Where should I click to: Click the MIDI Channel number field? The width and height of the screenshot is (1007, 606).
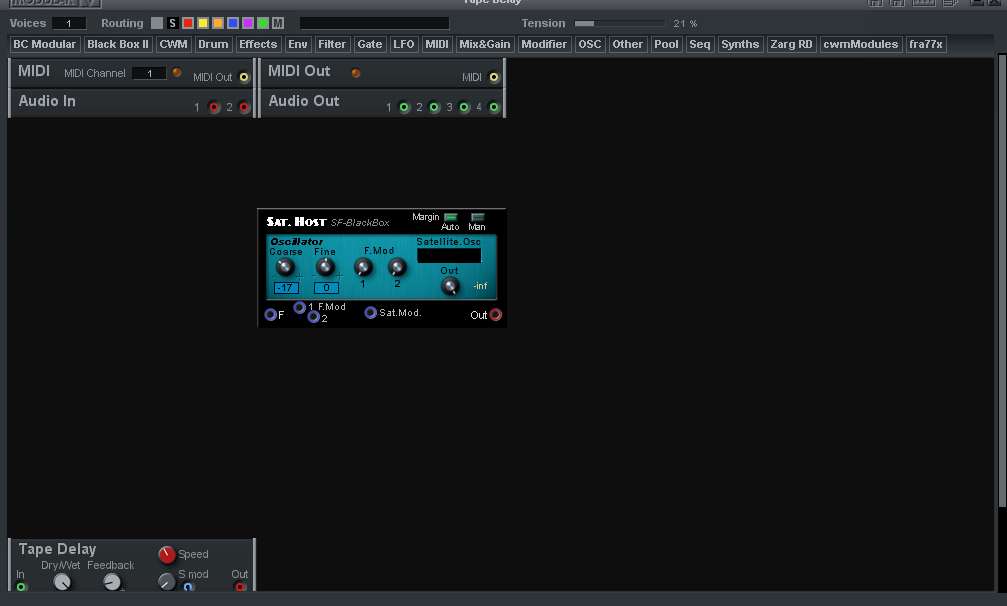tap(148, 73)
